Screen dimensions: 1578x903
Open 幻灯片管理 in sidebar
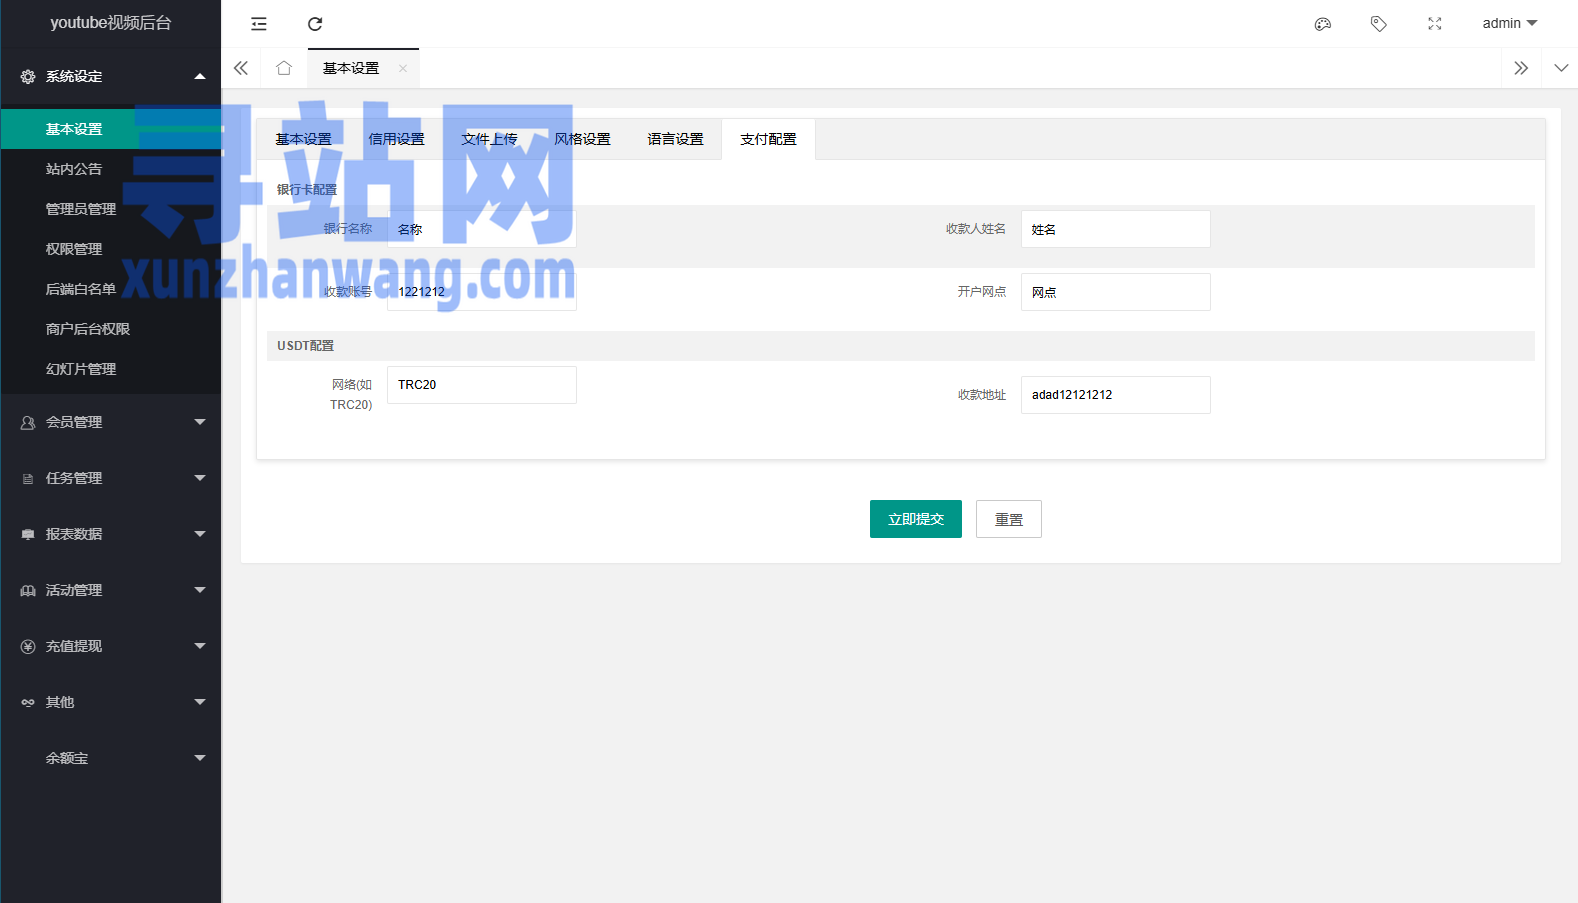111,369
